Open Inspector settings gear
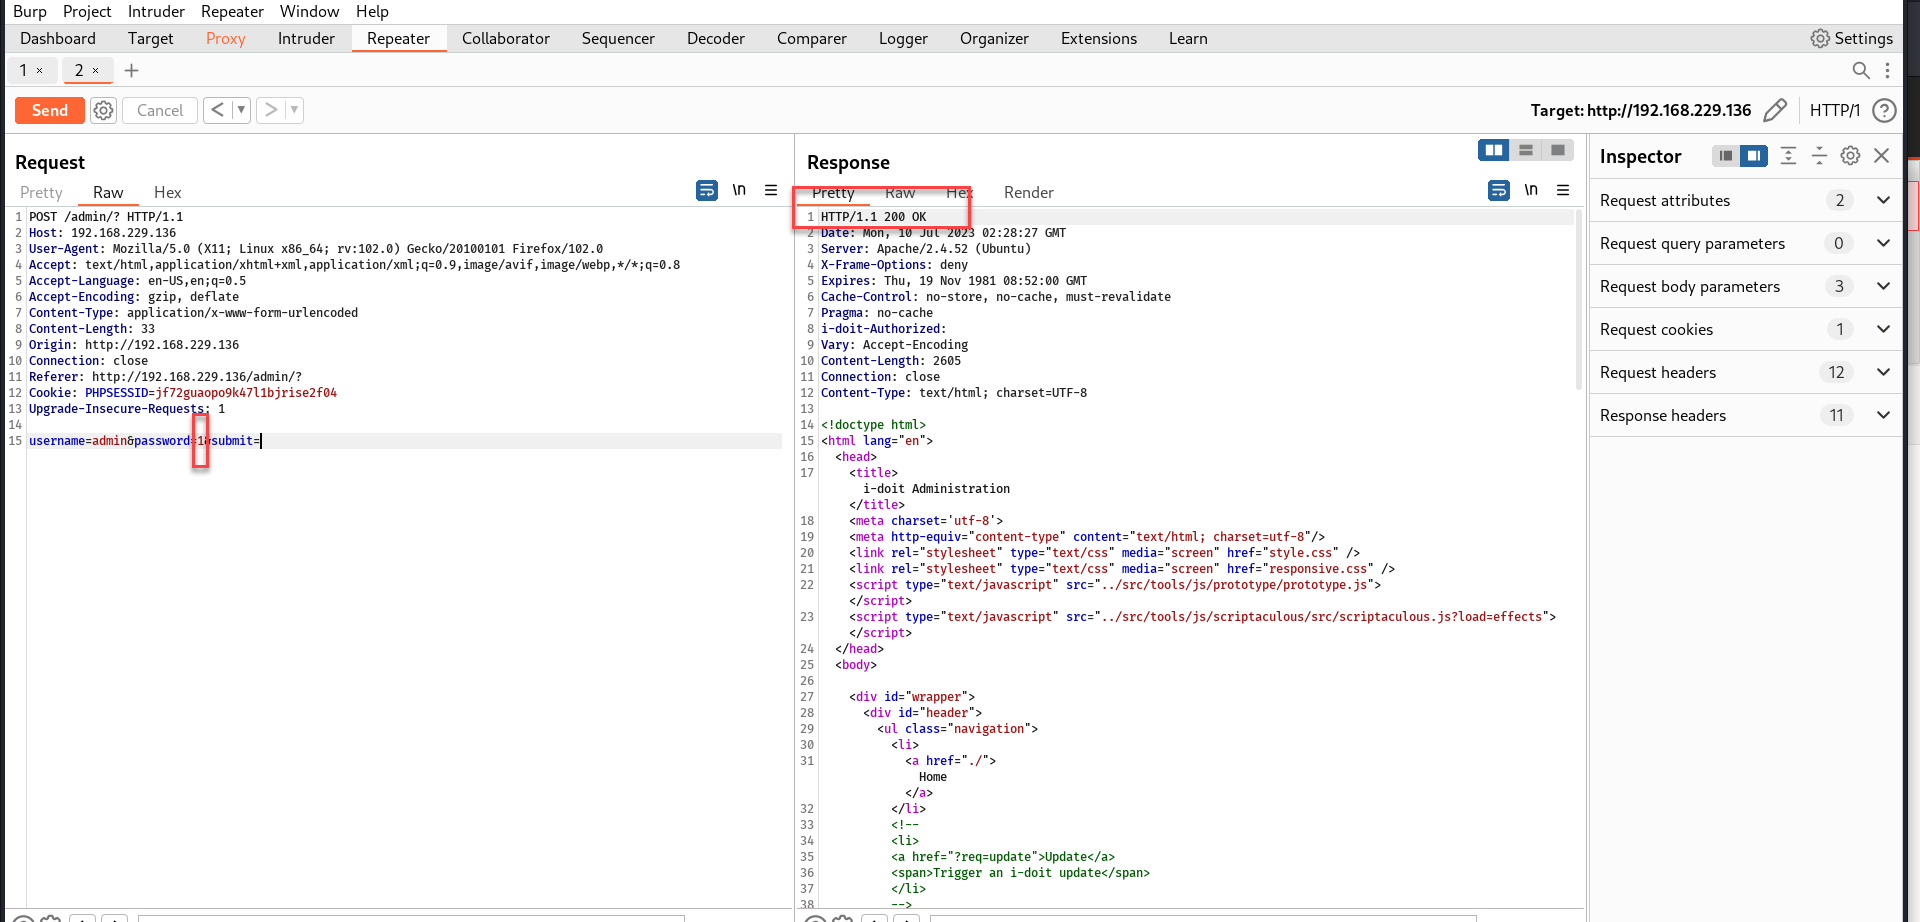The width and height of the screenshot is (1920, 922). (x=1850, y=155)
